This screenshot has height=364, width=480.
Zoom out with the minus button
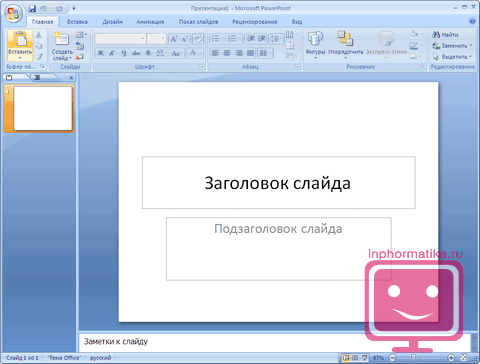coord(393,358)
